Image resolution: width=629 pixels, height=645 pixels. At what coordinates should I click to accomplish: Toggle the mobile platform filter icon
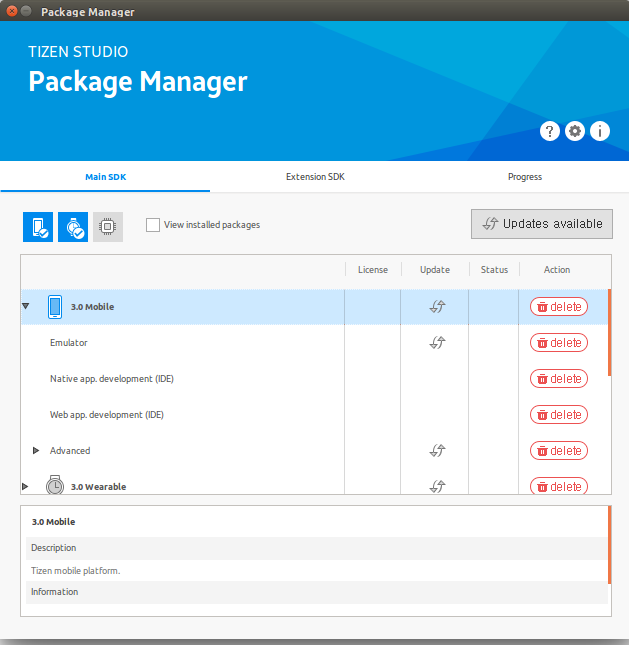point(38,227)
